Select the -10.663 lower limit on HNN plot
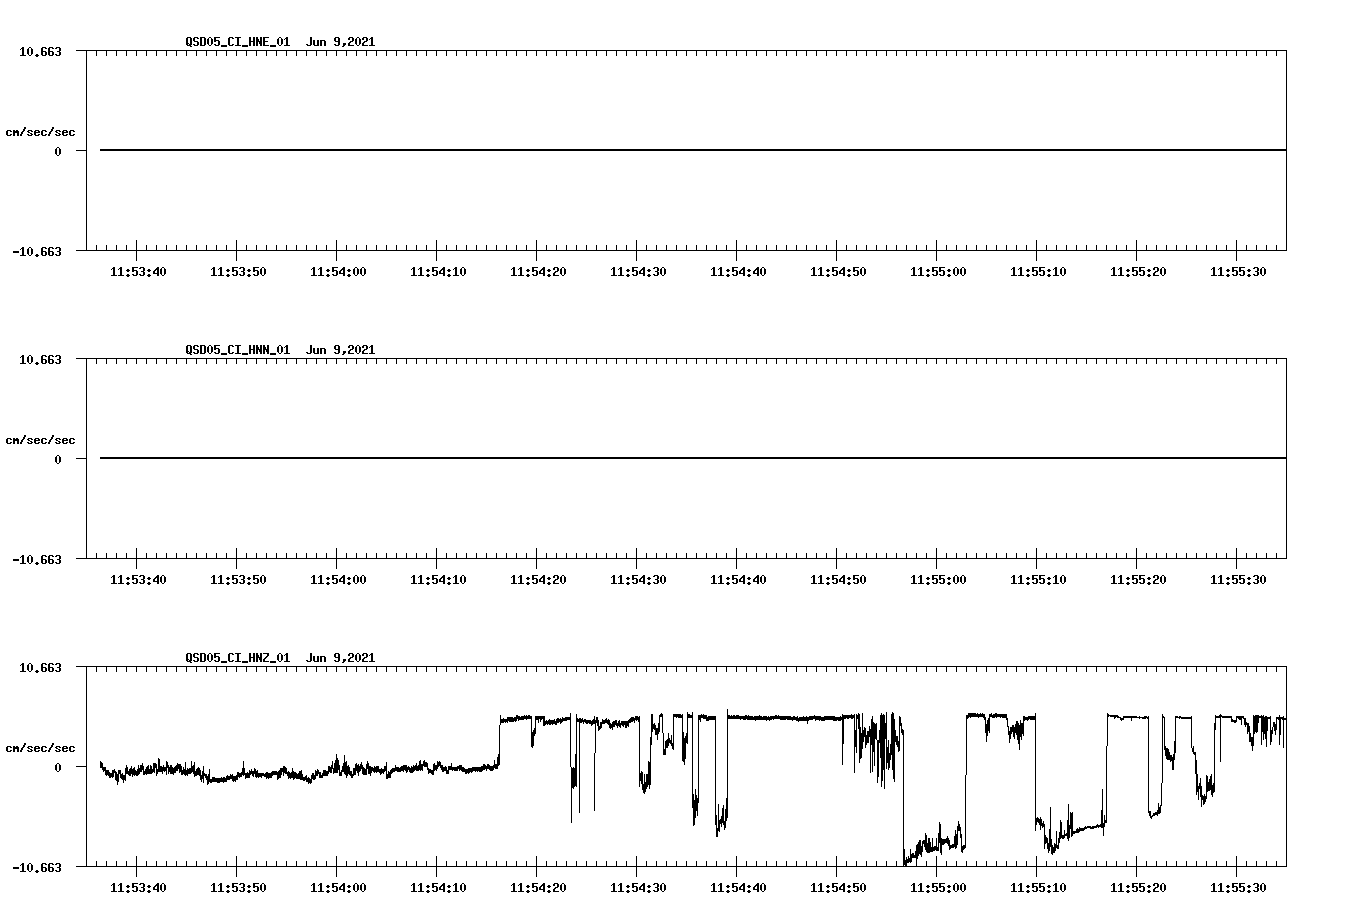This screenshot has width=1358, height=924. tap(37, 559)
